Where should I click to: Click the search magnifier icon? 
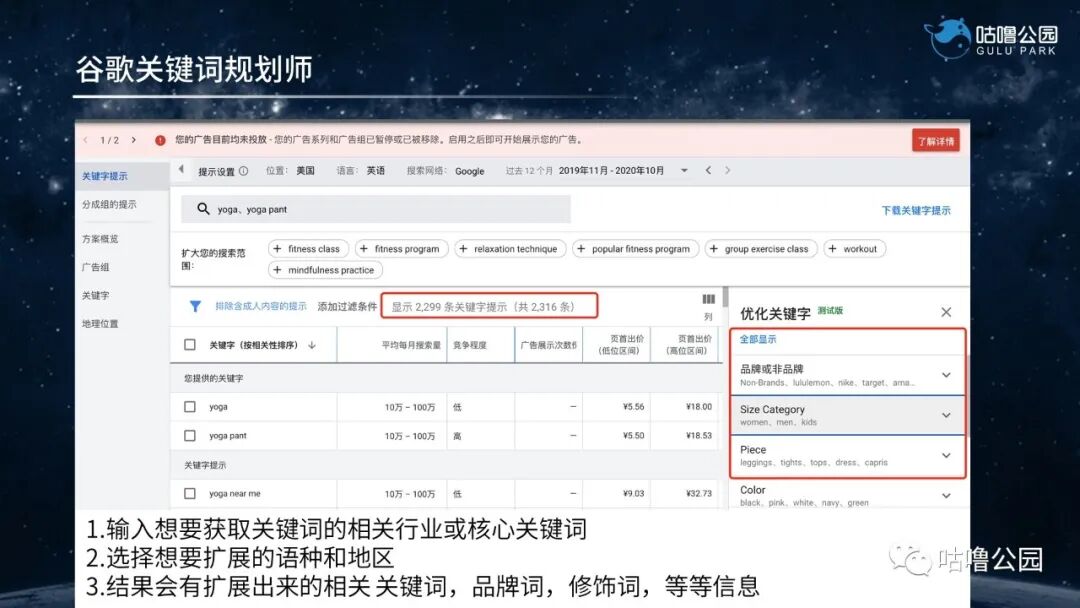tap(201, 208)
